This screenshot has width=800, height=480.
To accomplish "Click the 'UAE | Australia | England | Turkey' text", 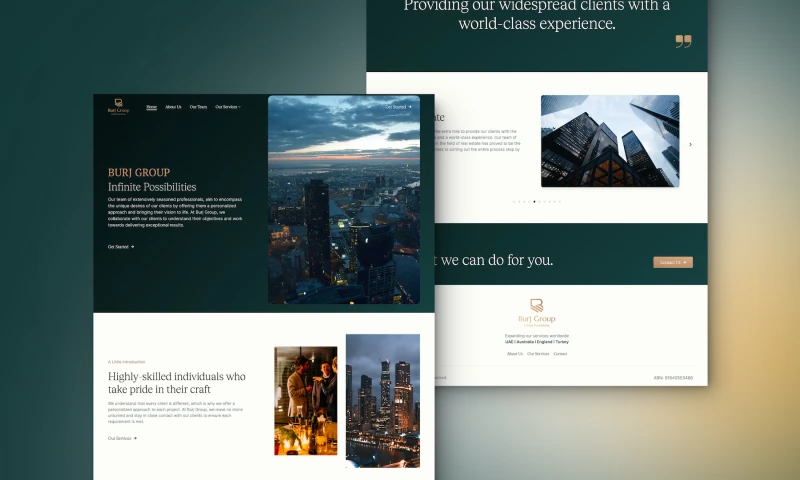I will tap(537, 342).
